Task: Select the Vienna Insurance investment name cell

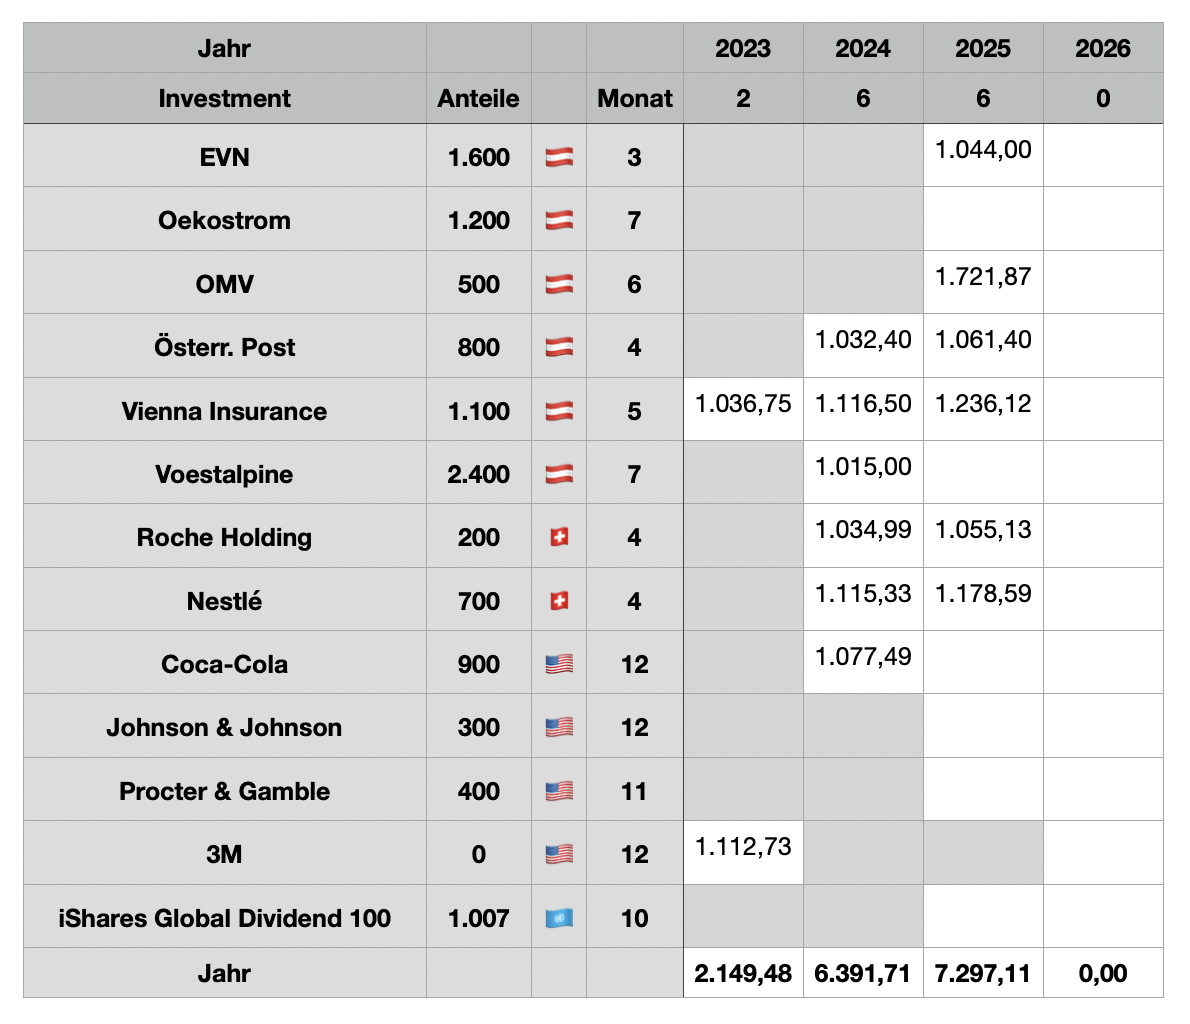Action: [224, 411]
